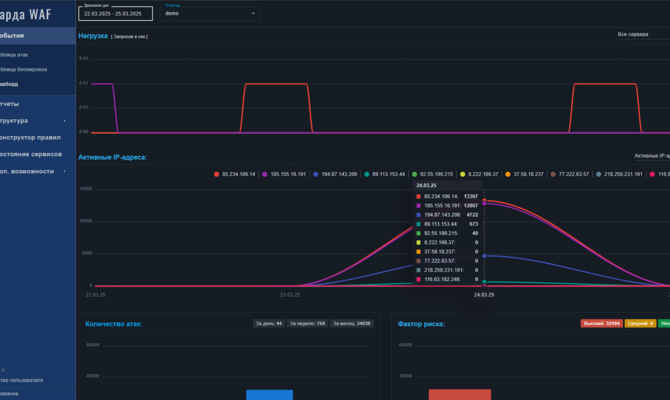This screenshot has height=400, width=670.
Task: Toggle legend series 37.58.18.237
Action: tap(524, 174)
